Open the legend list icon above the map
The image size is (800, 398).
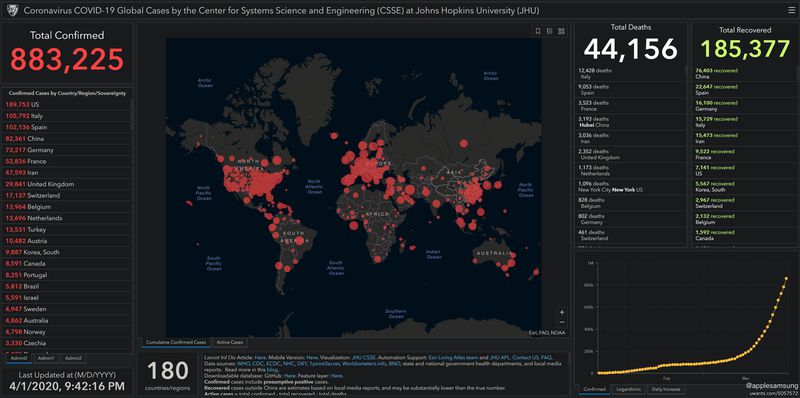(549, 31)
